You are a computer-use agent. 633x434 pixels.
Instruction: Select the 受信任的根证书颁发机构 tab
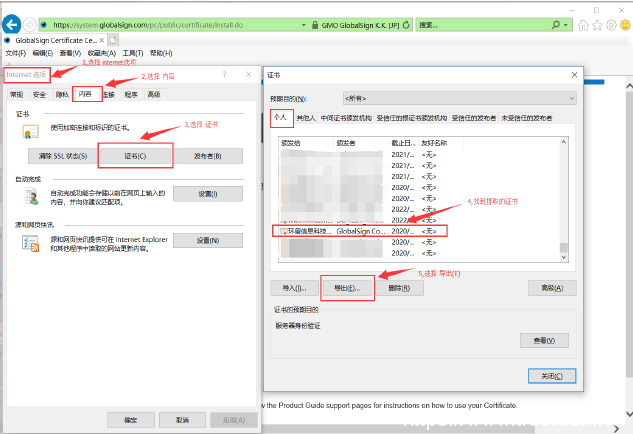(x=412, y=118)
